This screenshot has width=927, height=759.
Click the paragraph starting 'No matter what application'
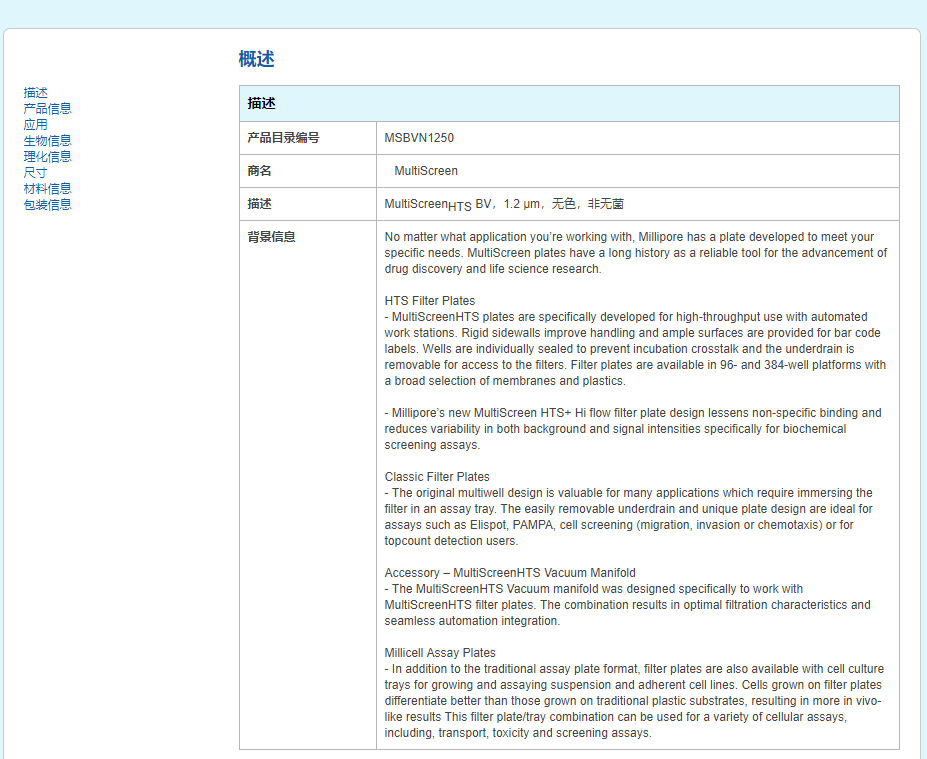(636, 253)
